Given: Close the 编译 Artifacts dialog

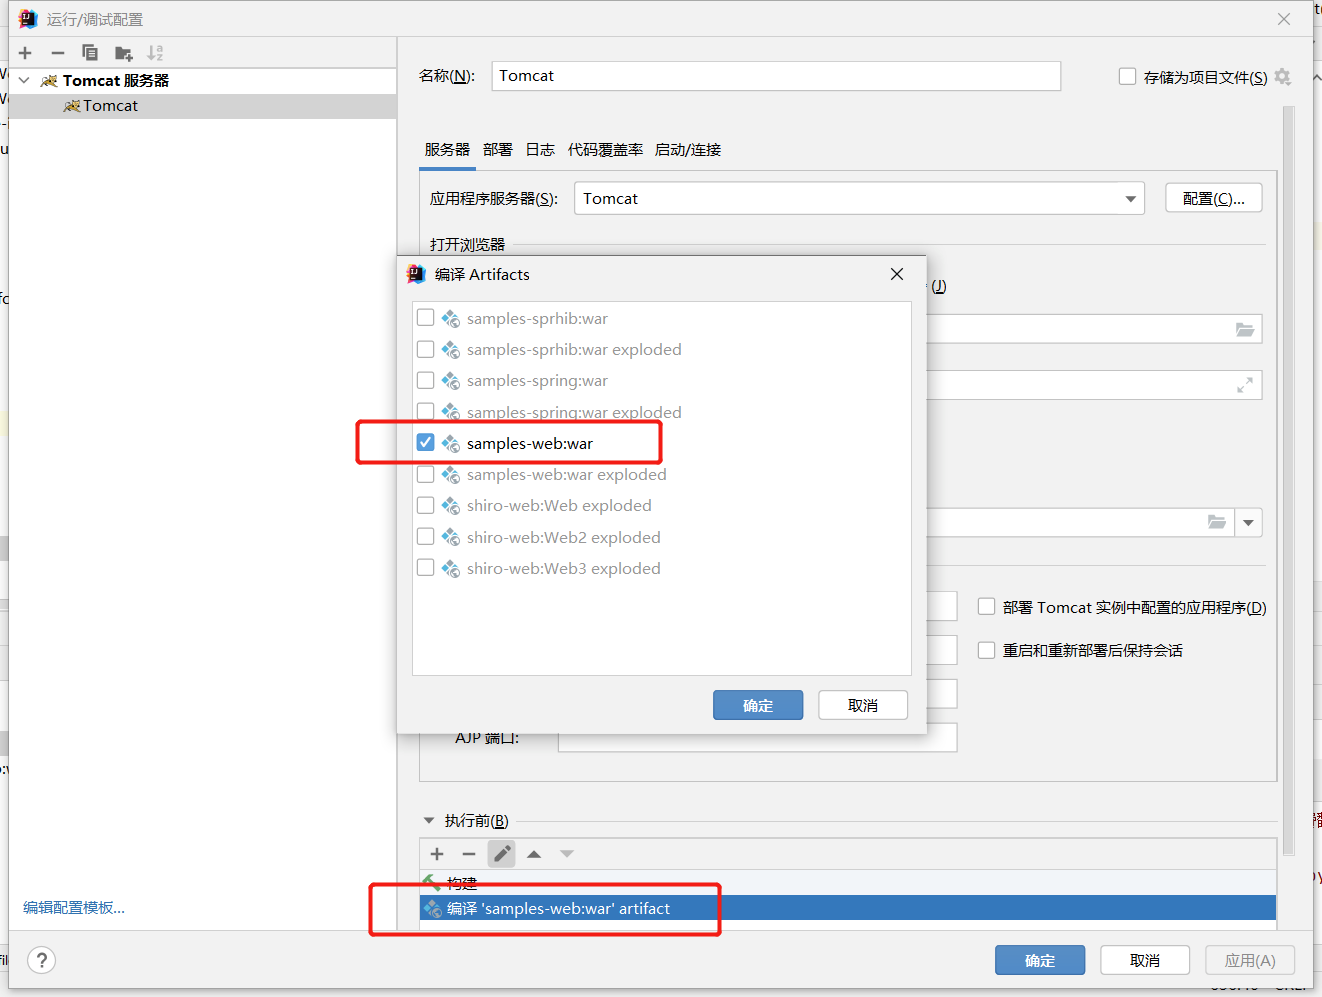Looking at the screenshot, I should tap(897, 274).
